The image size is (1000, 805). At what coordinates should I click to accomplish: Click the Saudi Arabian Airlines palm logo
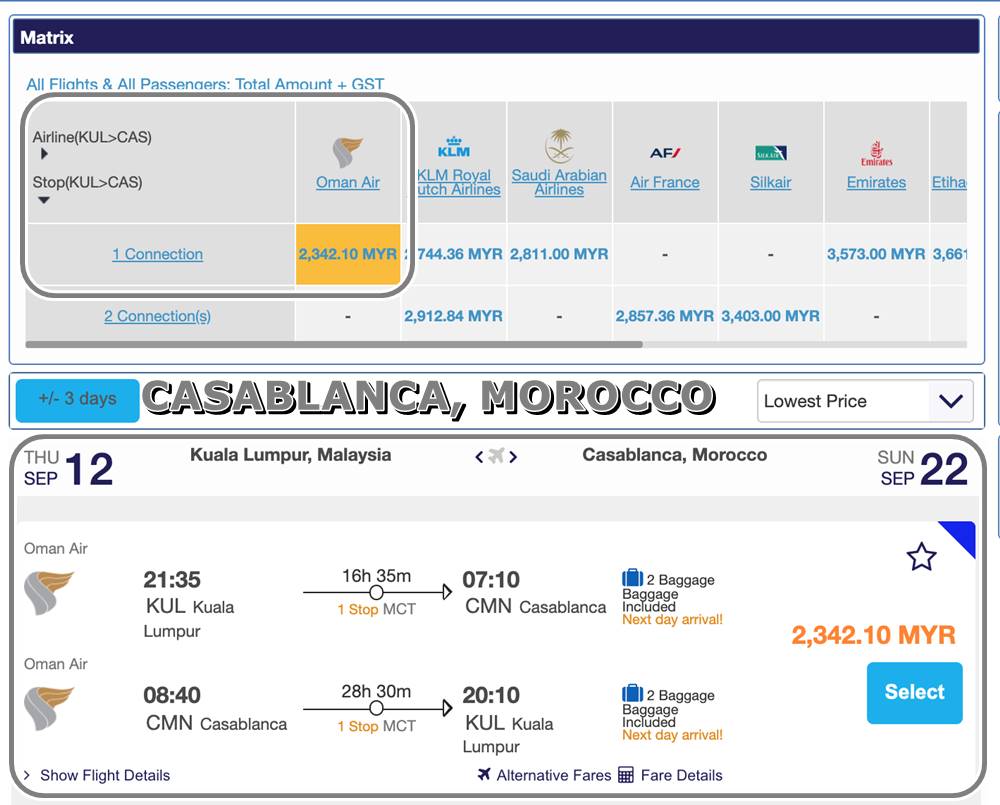pos(559,145)
